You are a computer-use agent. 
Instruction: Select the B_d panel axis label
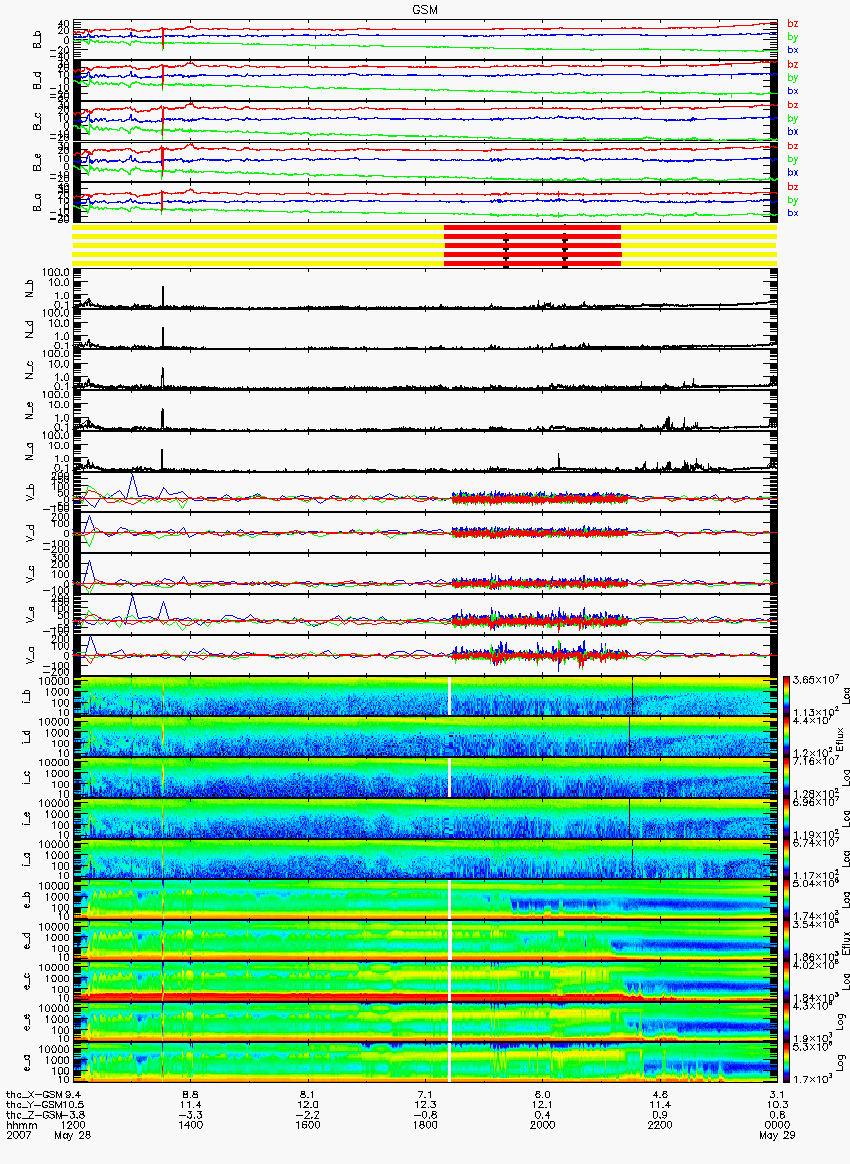tap(38, 81)
